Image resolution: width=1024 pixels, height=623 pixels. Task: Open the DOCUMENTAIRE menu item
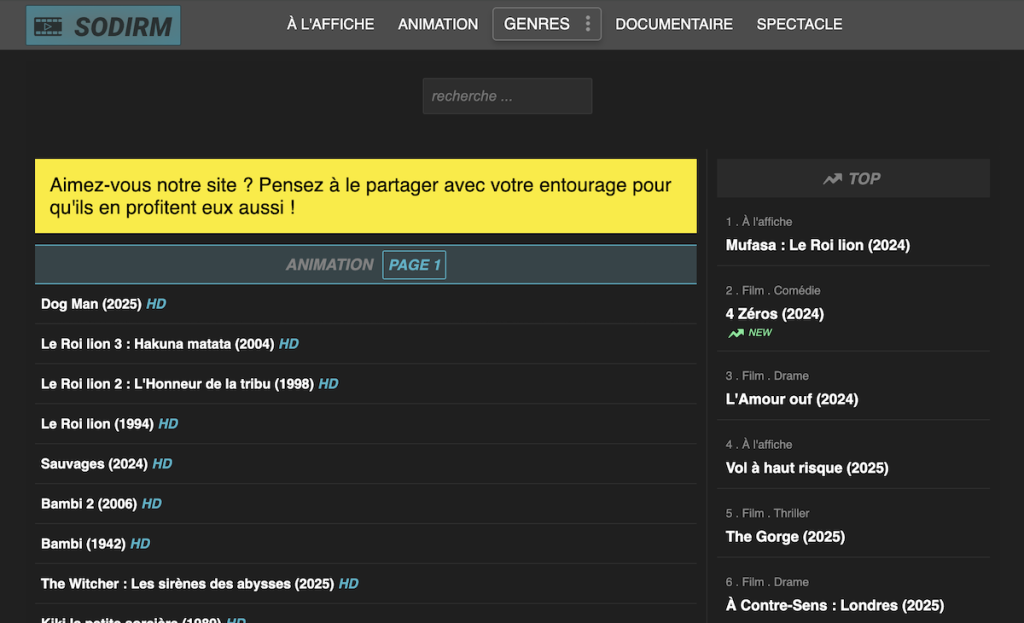(673, 24)
